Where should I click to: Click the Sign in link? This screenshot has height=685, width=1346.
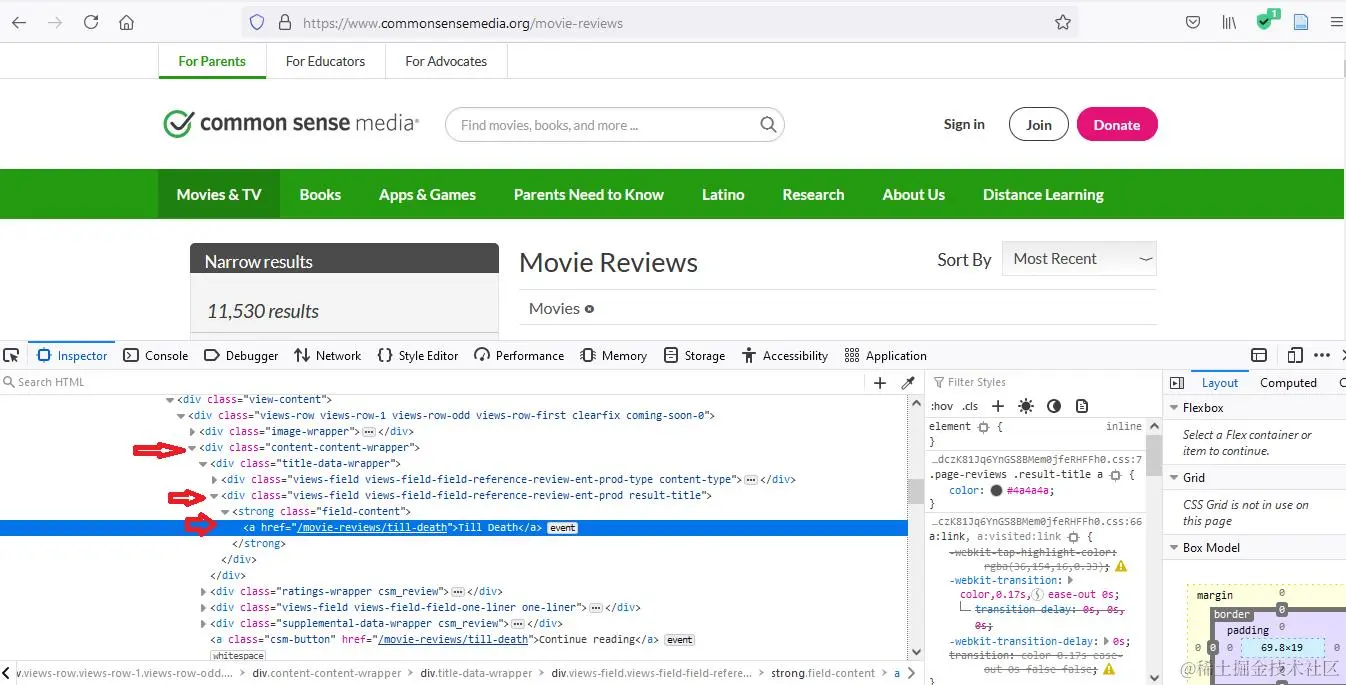[x=964, y=124]
